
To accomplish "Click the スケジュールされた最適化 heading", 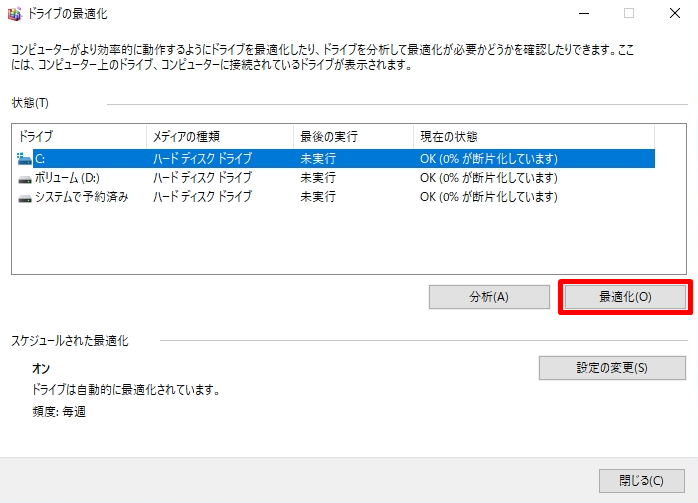I will (69, 341).
